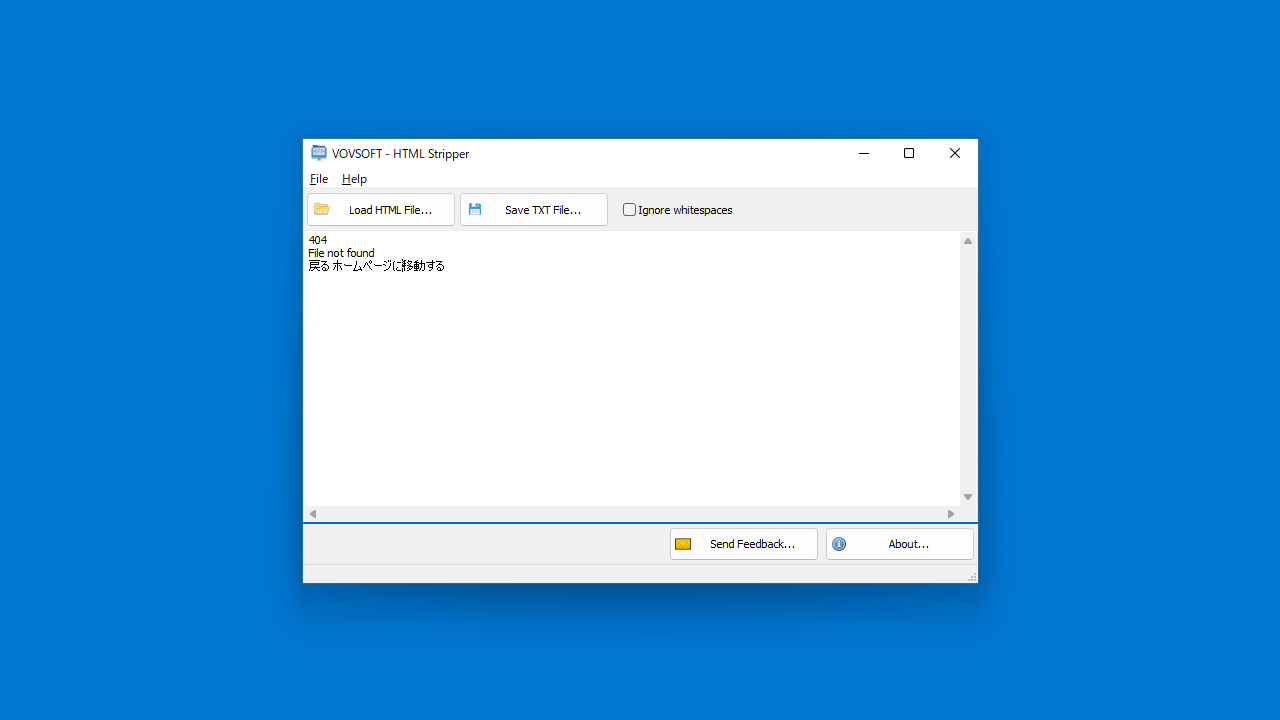Click the "404" text line
This screenshot has height=720, width=1280.
tap(318, 240)
